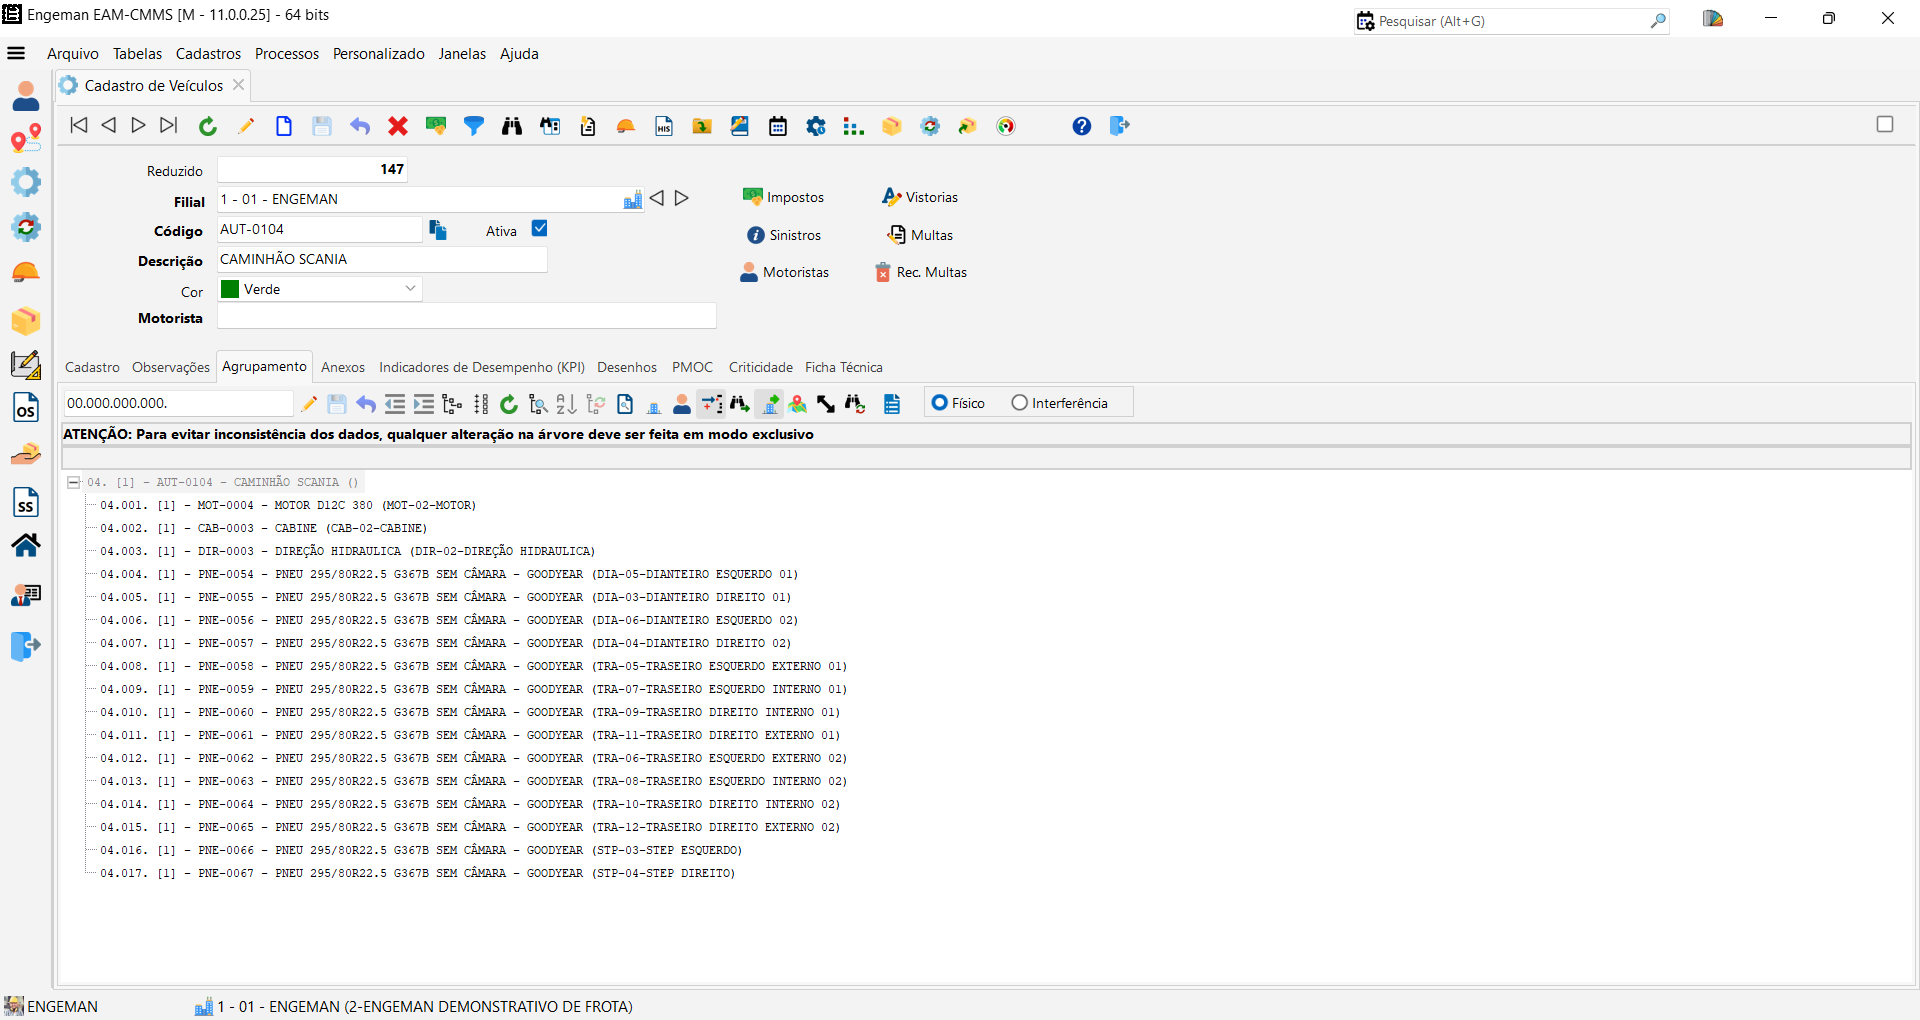1920x1020 pixels.
Task: Open the calendar icon in main toolbar
Action: coord(778,126)
